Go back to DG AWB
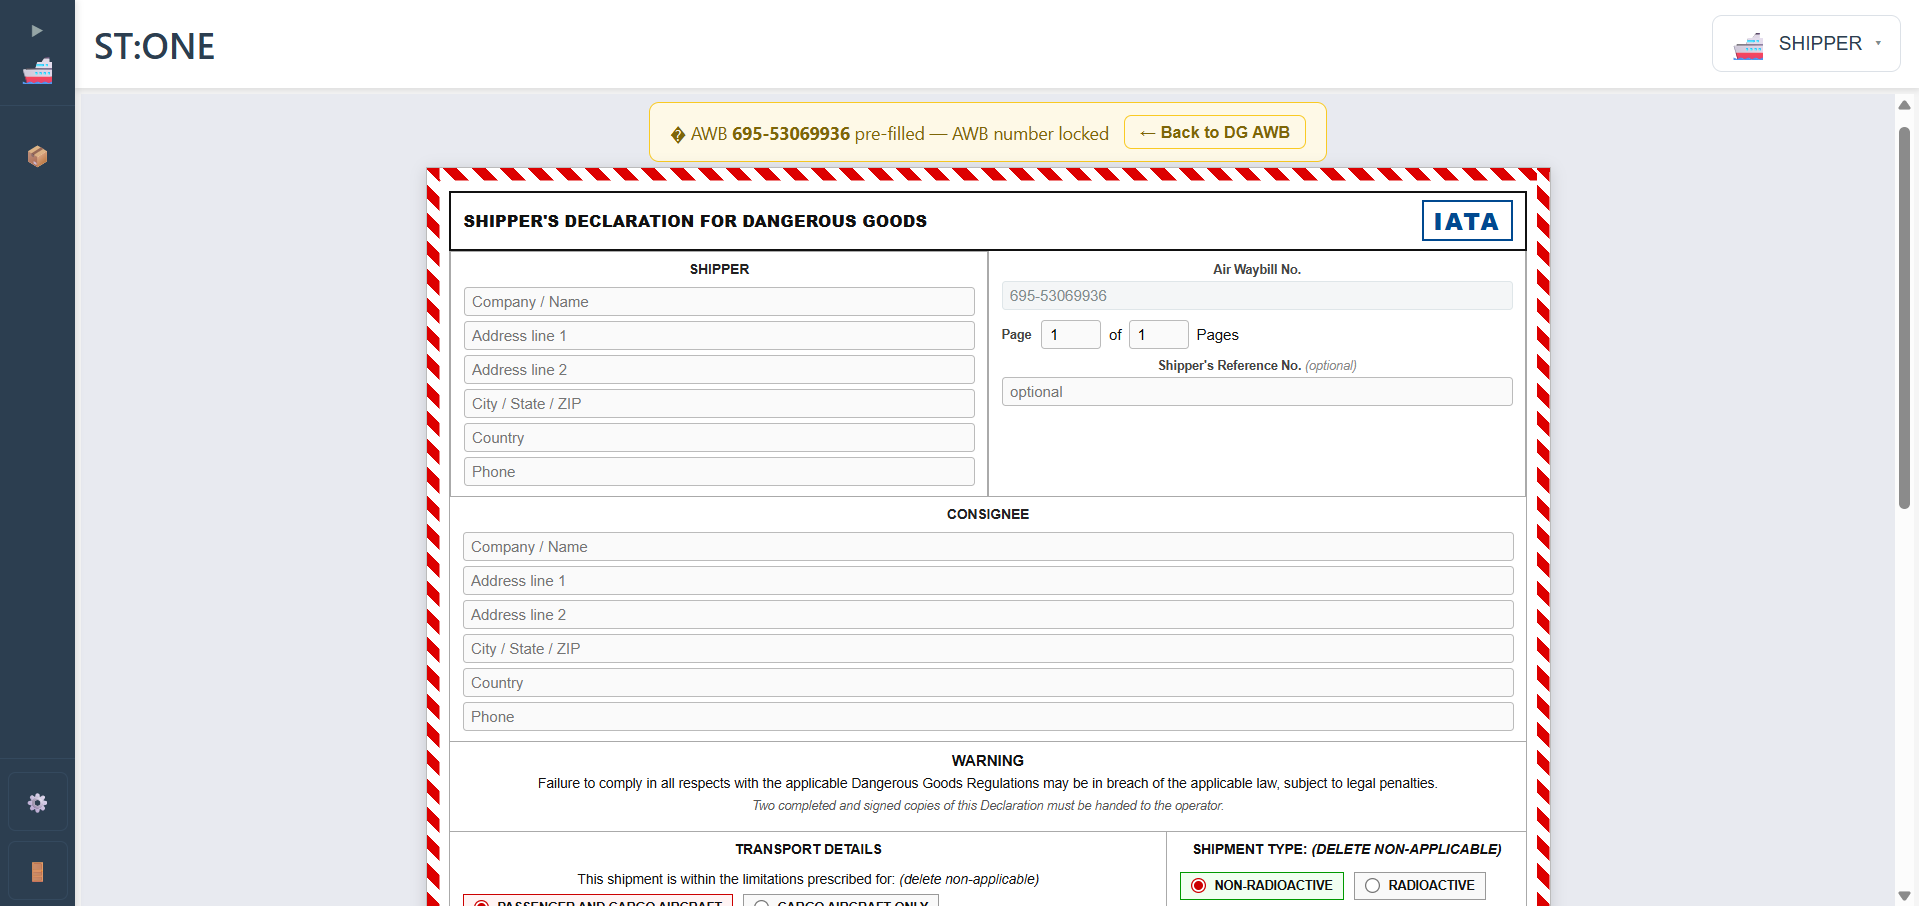The image size is (1919, 906). (1215, 132)
